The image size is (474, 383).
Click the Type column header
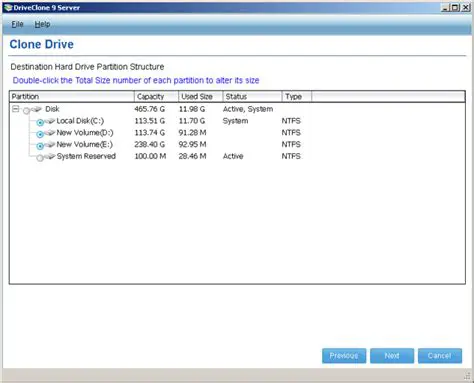pyautogui.click(x=297, y=97)
